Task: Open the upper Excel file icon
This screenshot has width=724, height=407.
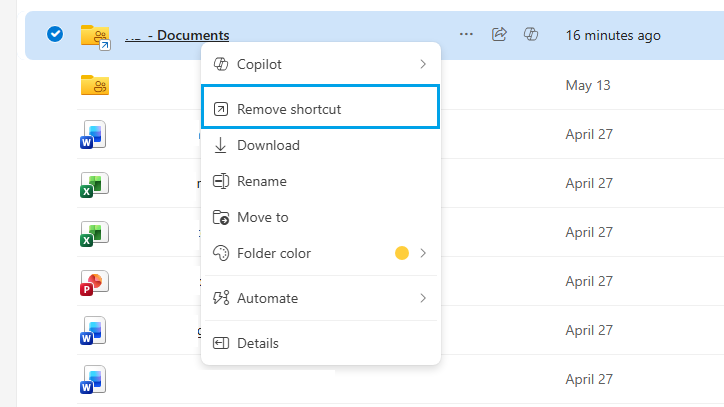Action: click(94, 184)
